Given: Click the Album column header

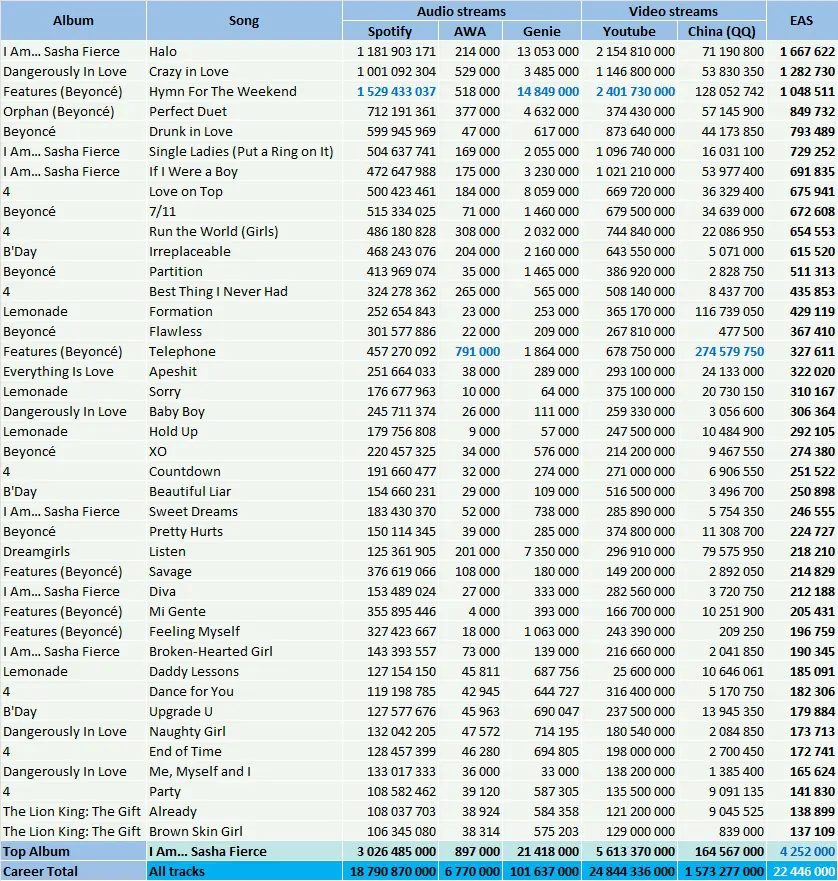Looking at the screenshot, I should pyautogui.click(x=73, y=21).
